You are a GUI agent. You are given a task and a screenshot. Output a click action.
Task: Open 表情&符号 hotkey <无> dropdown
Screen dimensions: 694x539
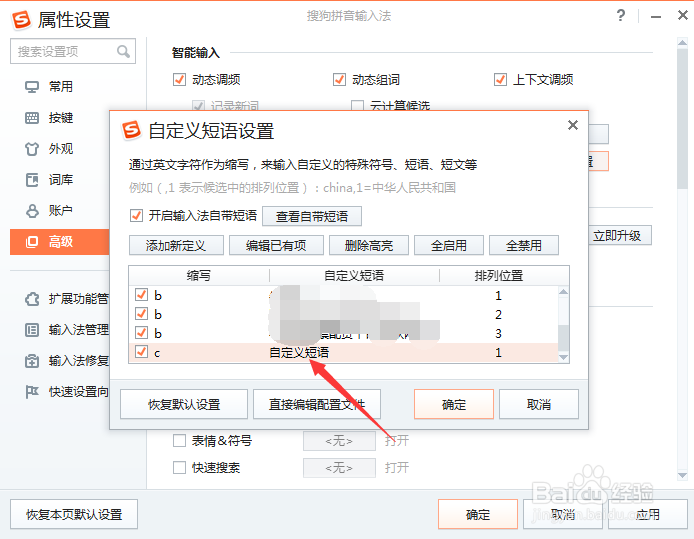coord(339,441)
